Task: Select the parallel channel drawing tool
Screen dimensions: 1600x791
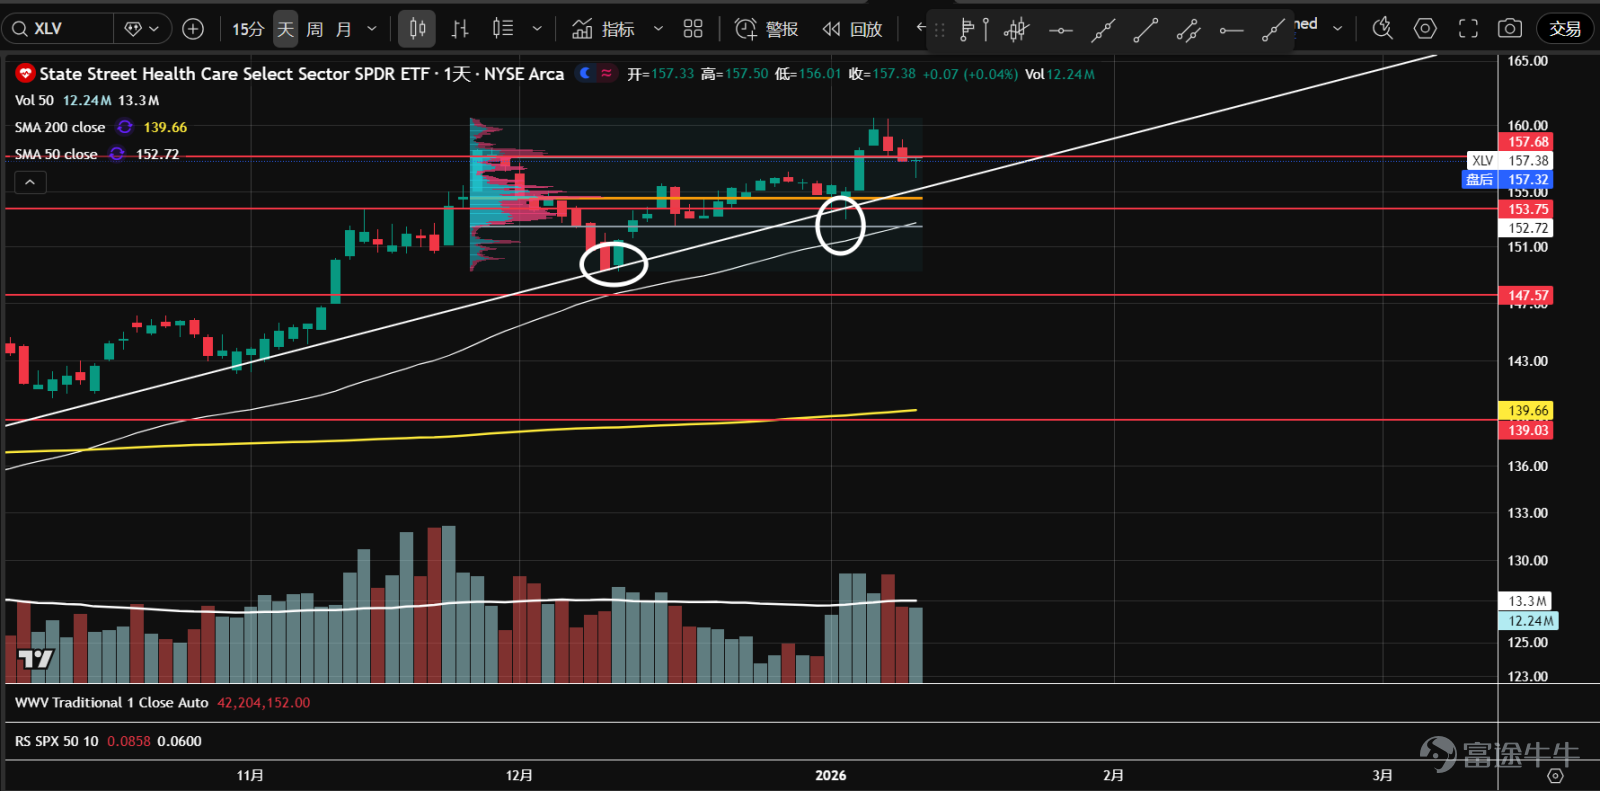Action: 1188,30
